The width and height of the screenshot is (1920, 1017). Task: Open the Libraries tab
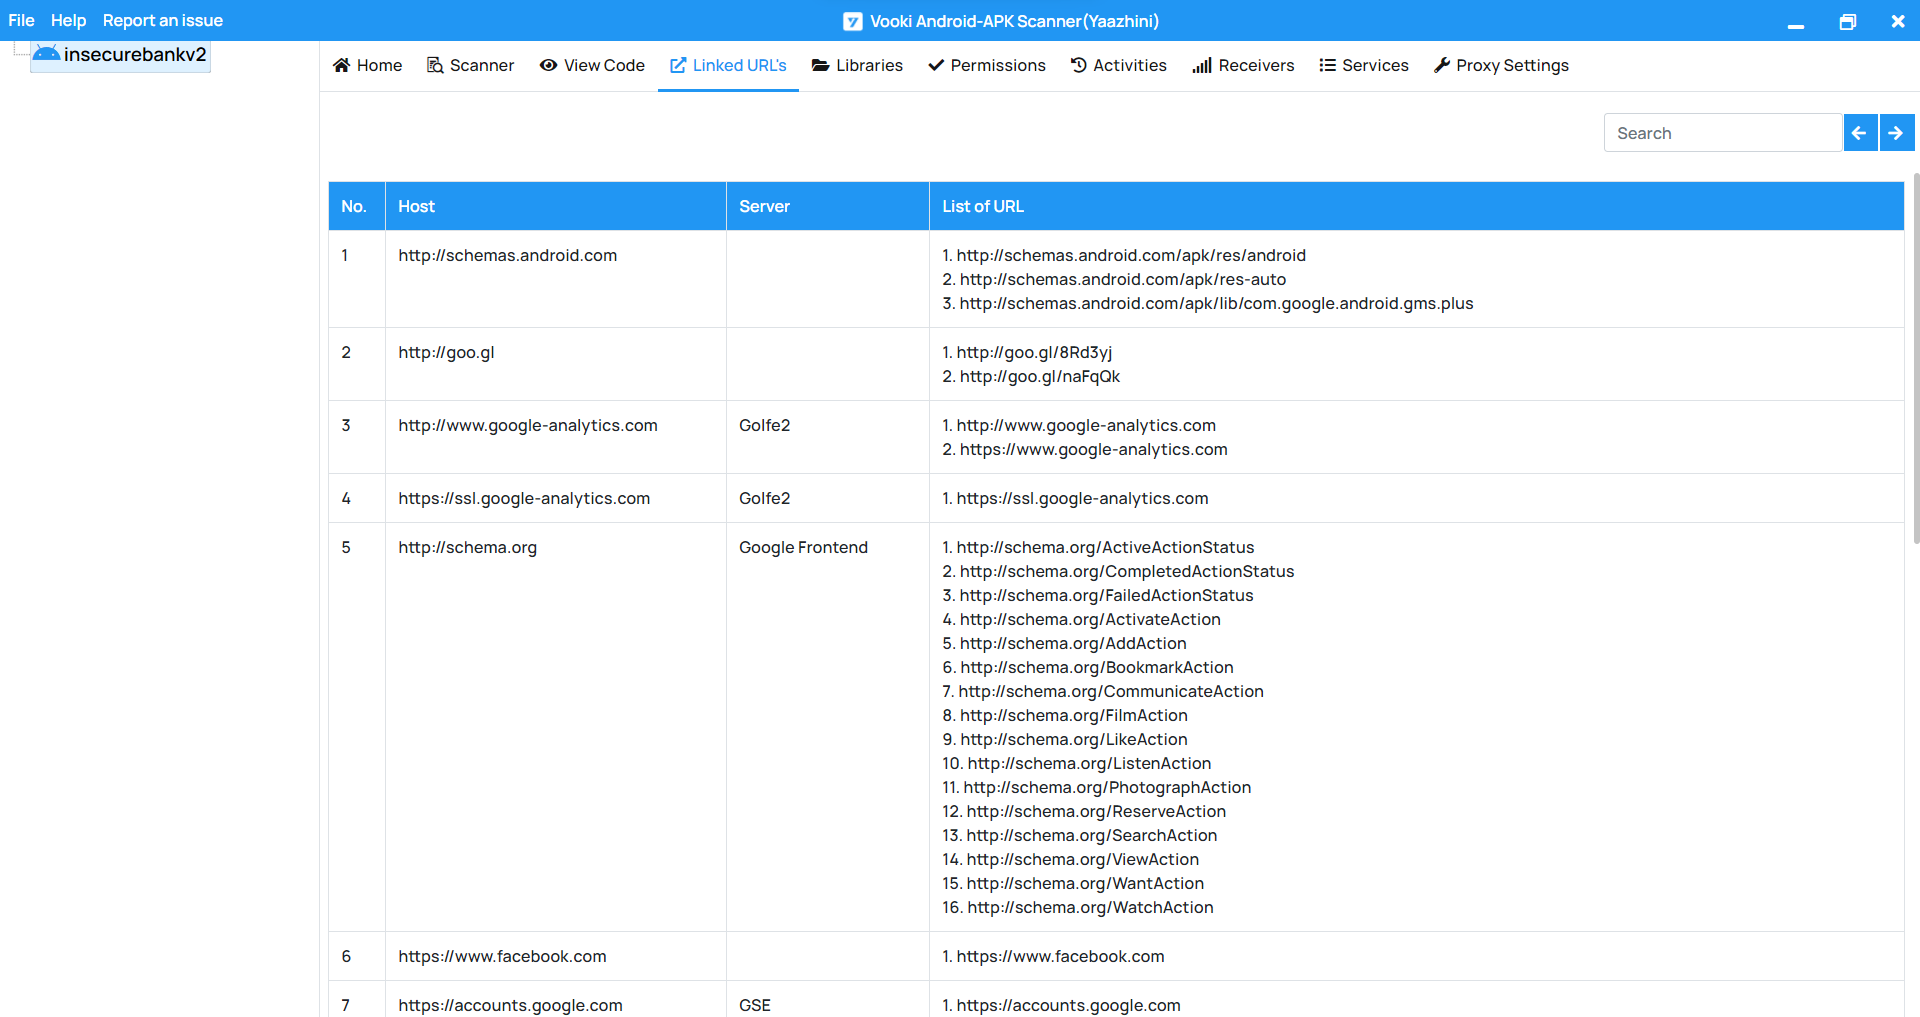click(857, 65)
